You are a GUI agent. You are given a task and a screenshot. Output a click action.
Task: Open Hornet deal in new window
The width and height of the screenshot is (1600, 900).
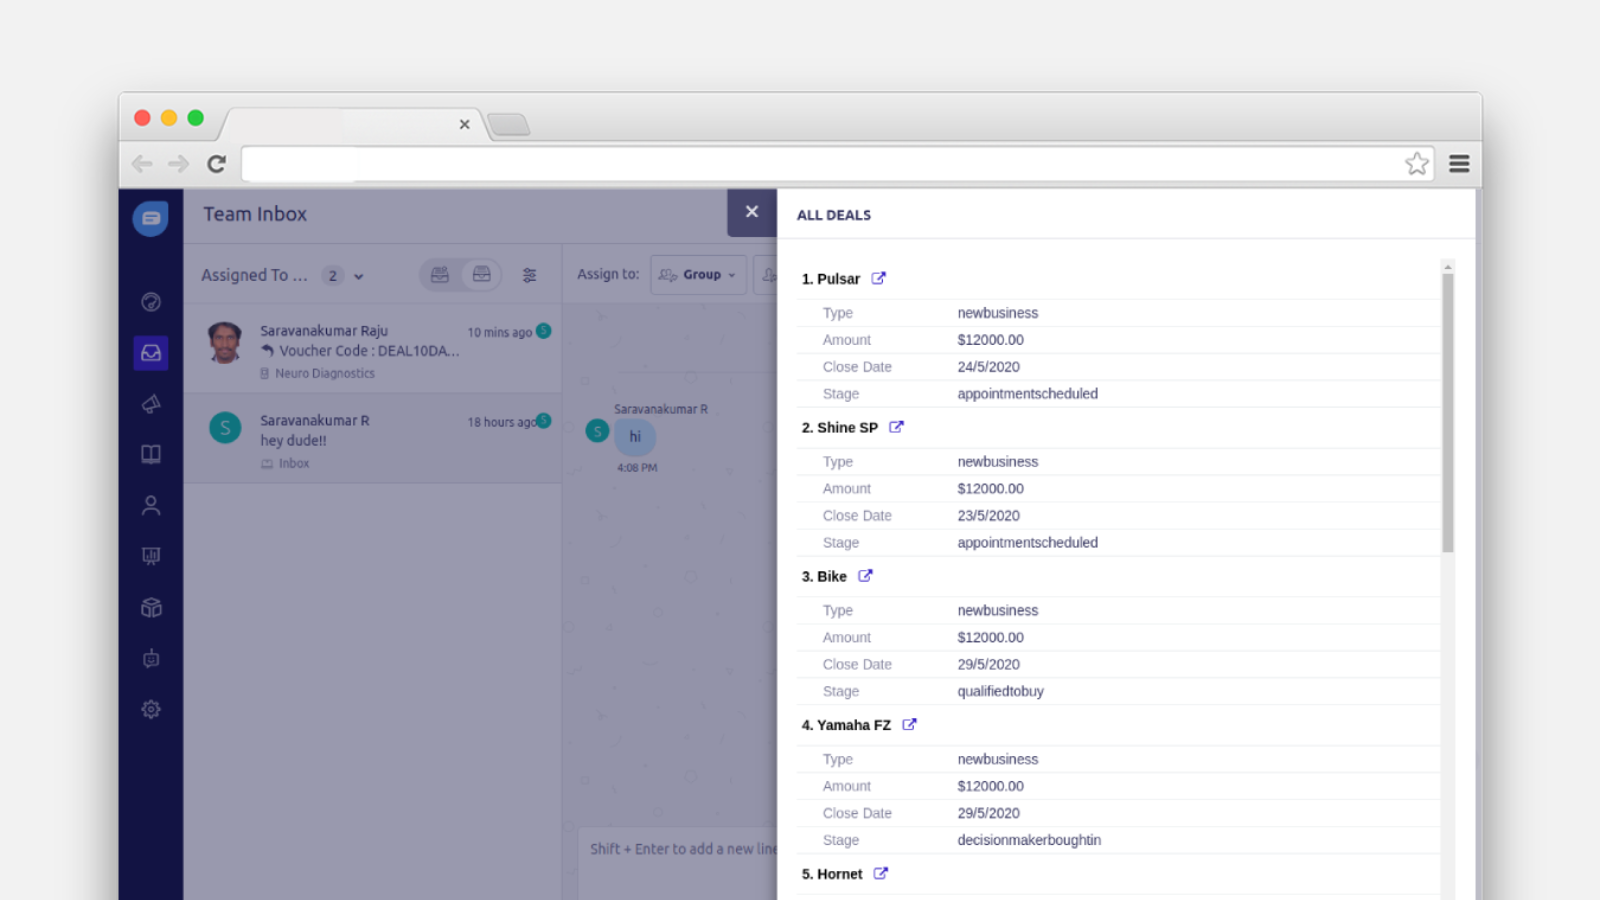pos(880,873)
